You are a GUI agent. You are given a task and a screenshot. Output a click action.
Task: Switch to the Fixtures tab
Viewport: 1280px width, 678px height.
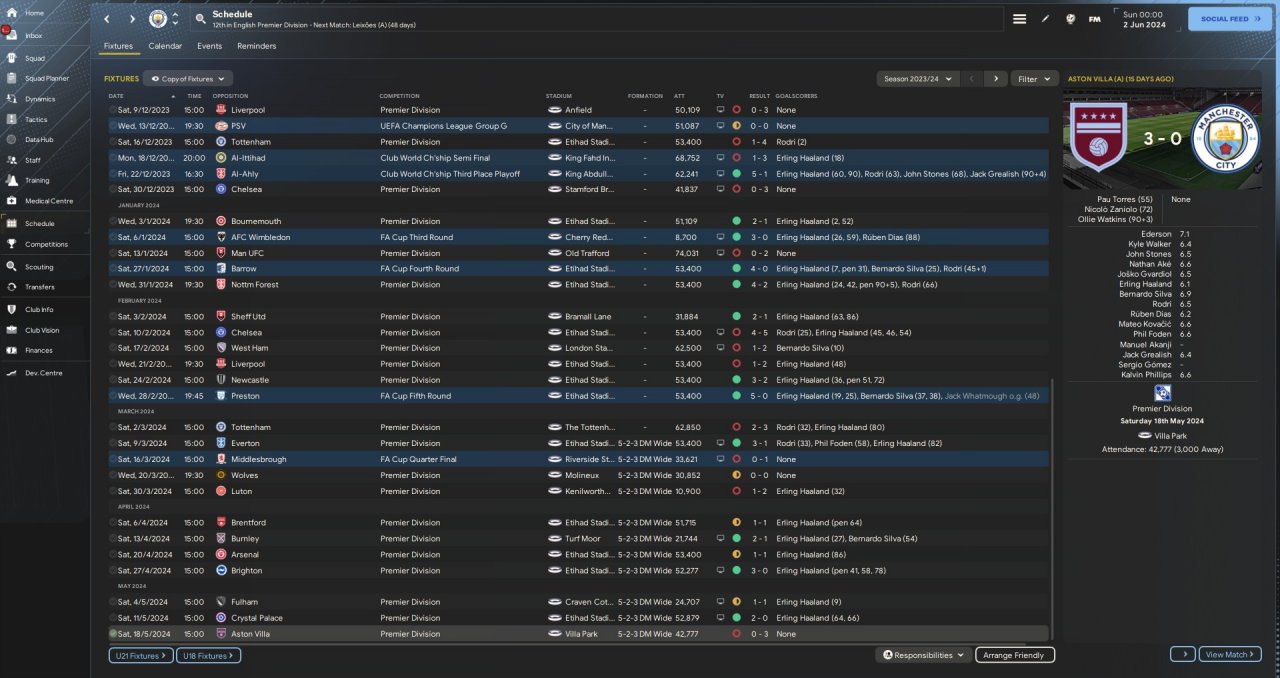tap(118, 46)
